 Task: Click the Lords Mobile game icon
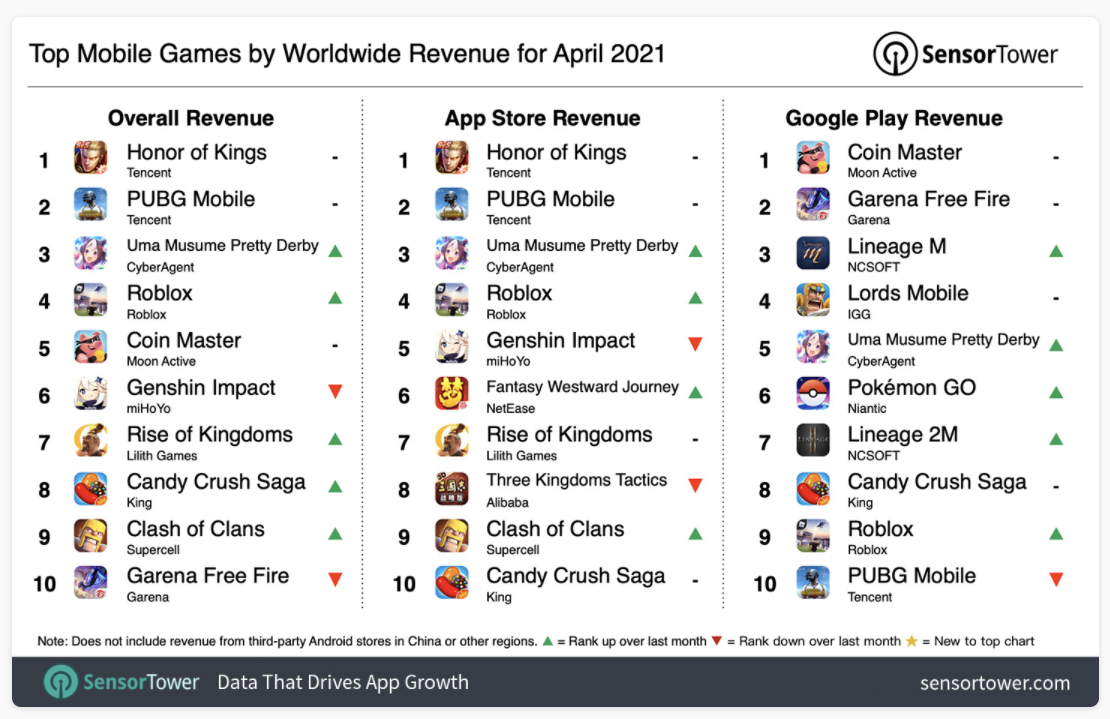(x=813, y=299)
